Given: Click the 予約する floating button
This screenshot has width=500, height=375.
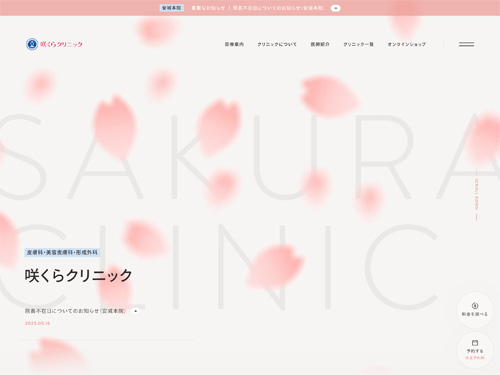Looking at the screenshot, I should 475,350.
